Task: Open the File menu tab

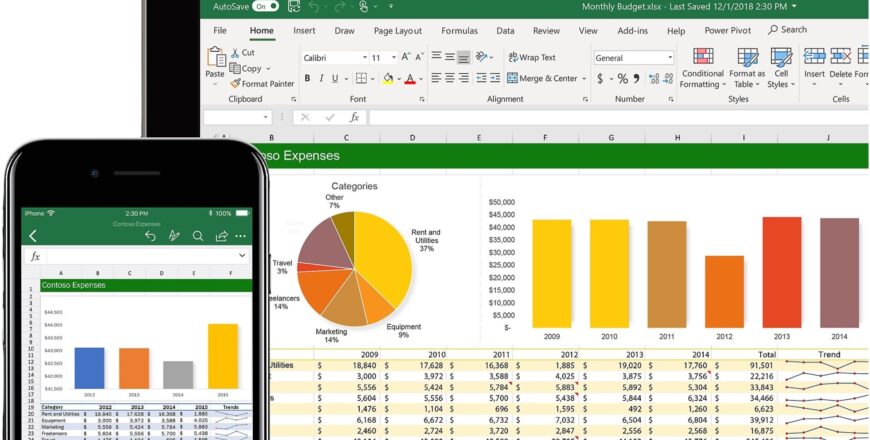Action: [x=220, y=31]
